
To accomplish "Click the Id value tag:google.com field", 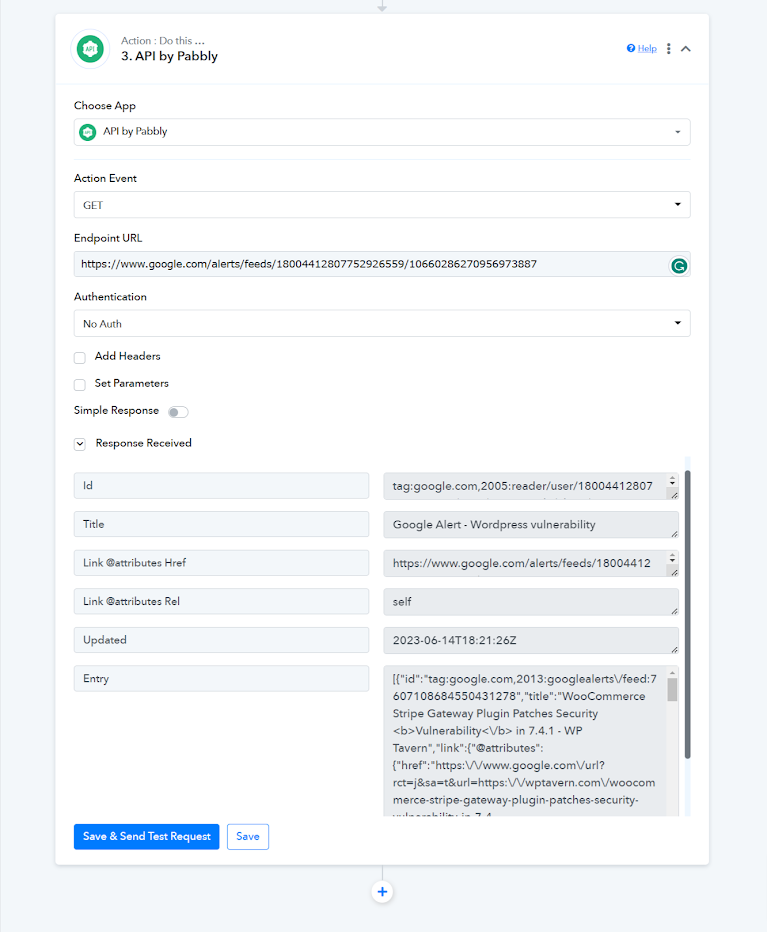I will pos(531,486).
